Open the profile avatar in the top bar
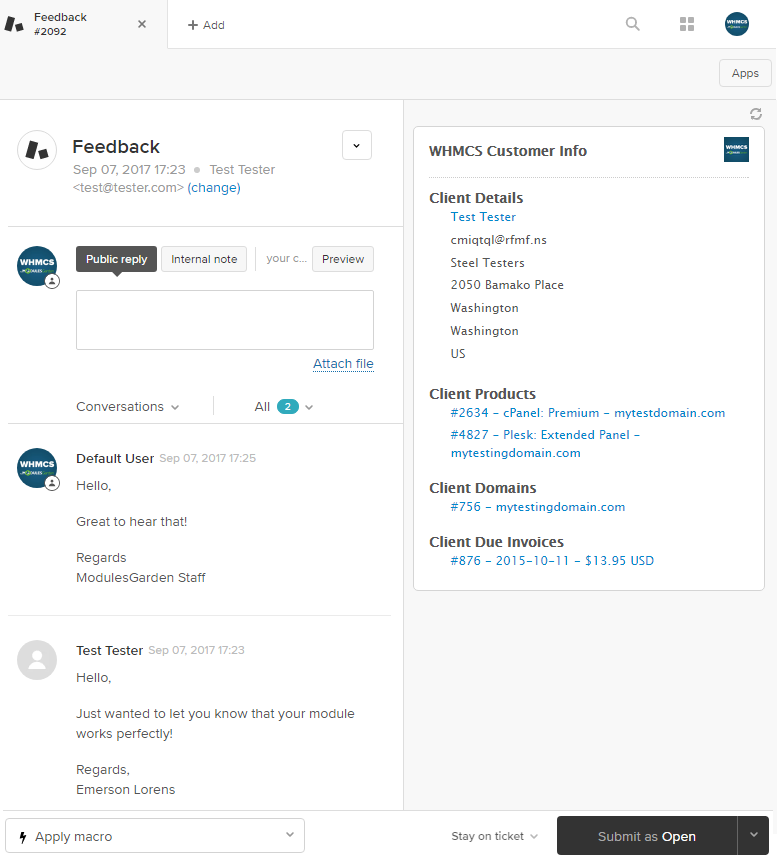 736,24
